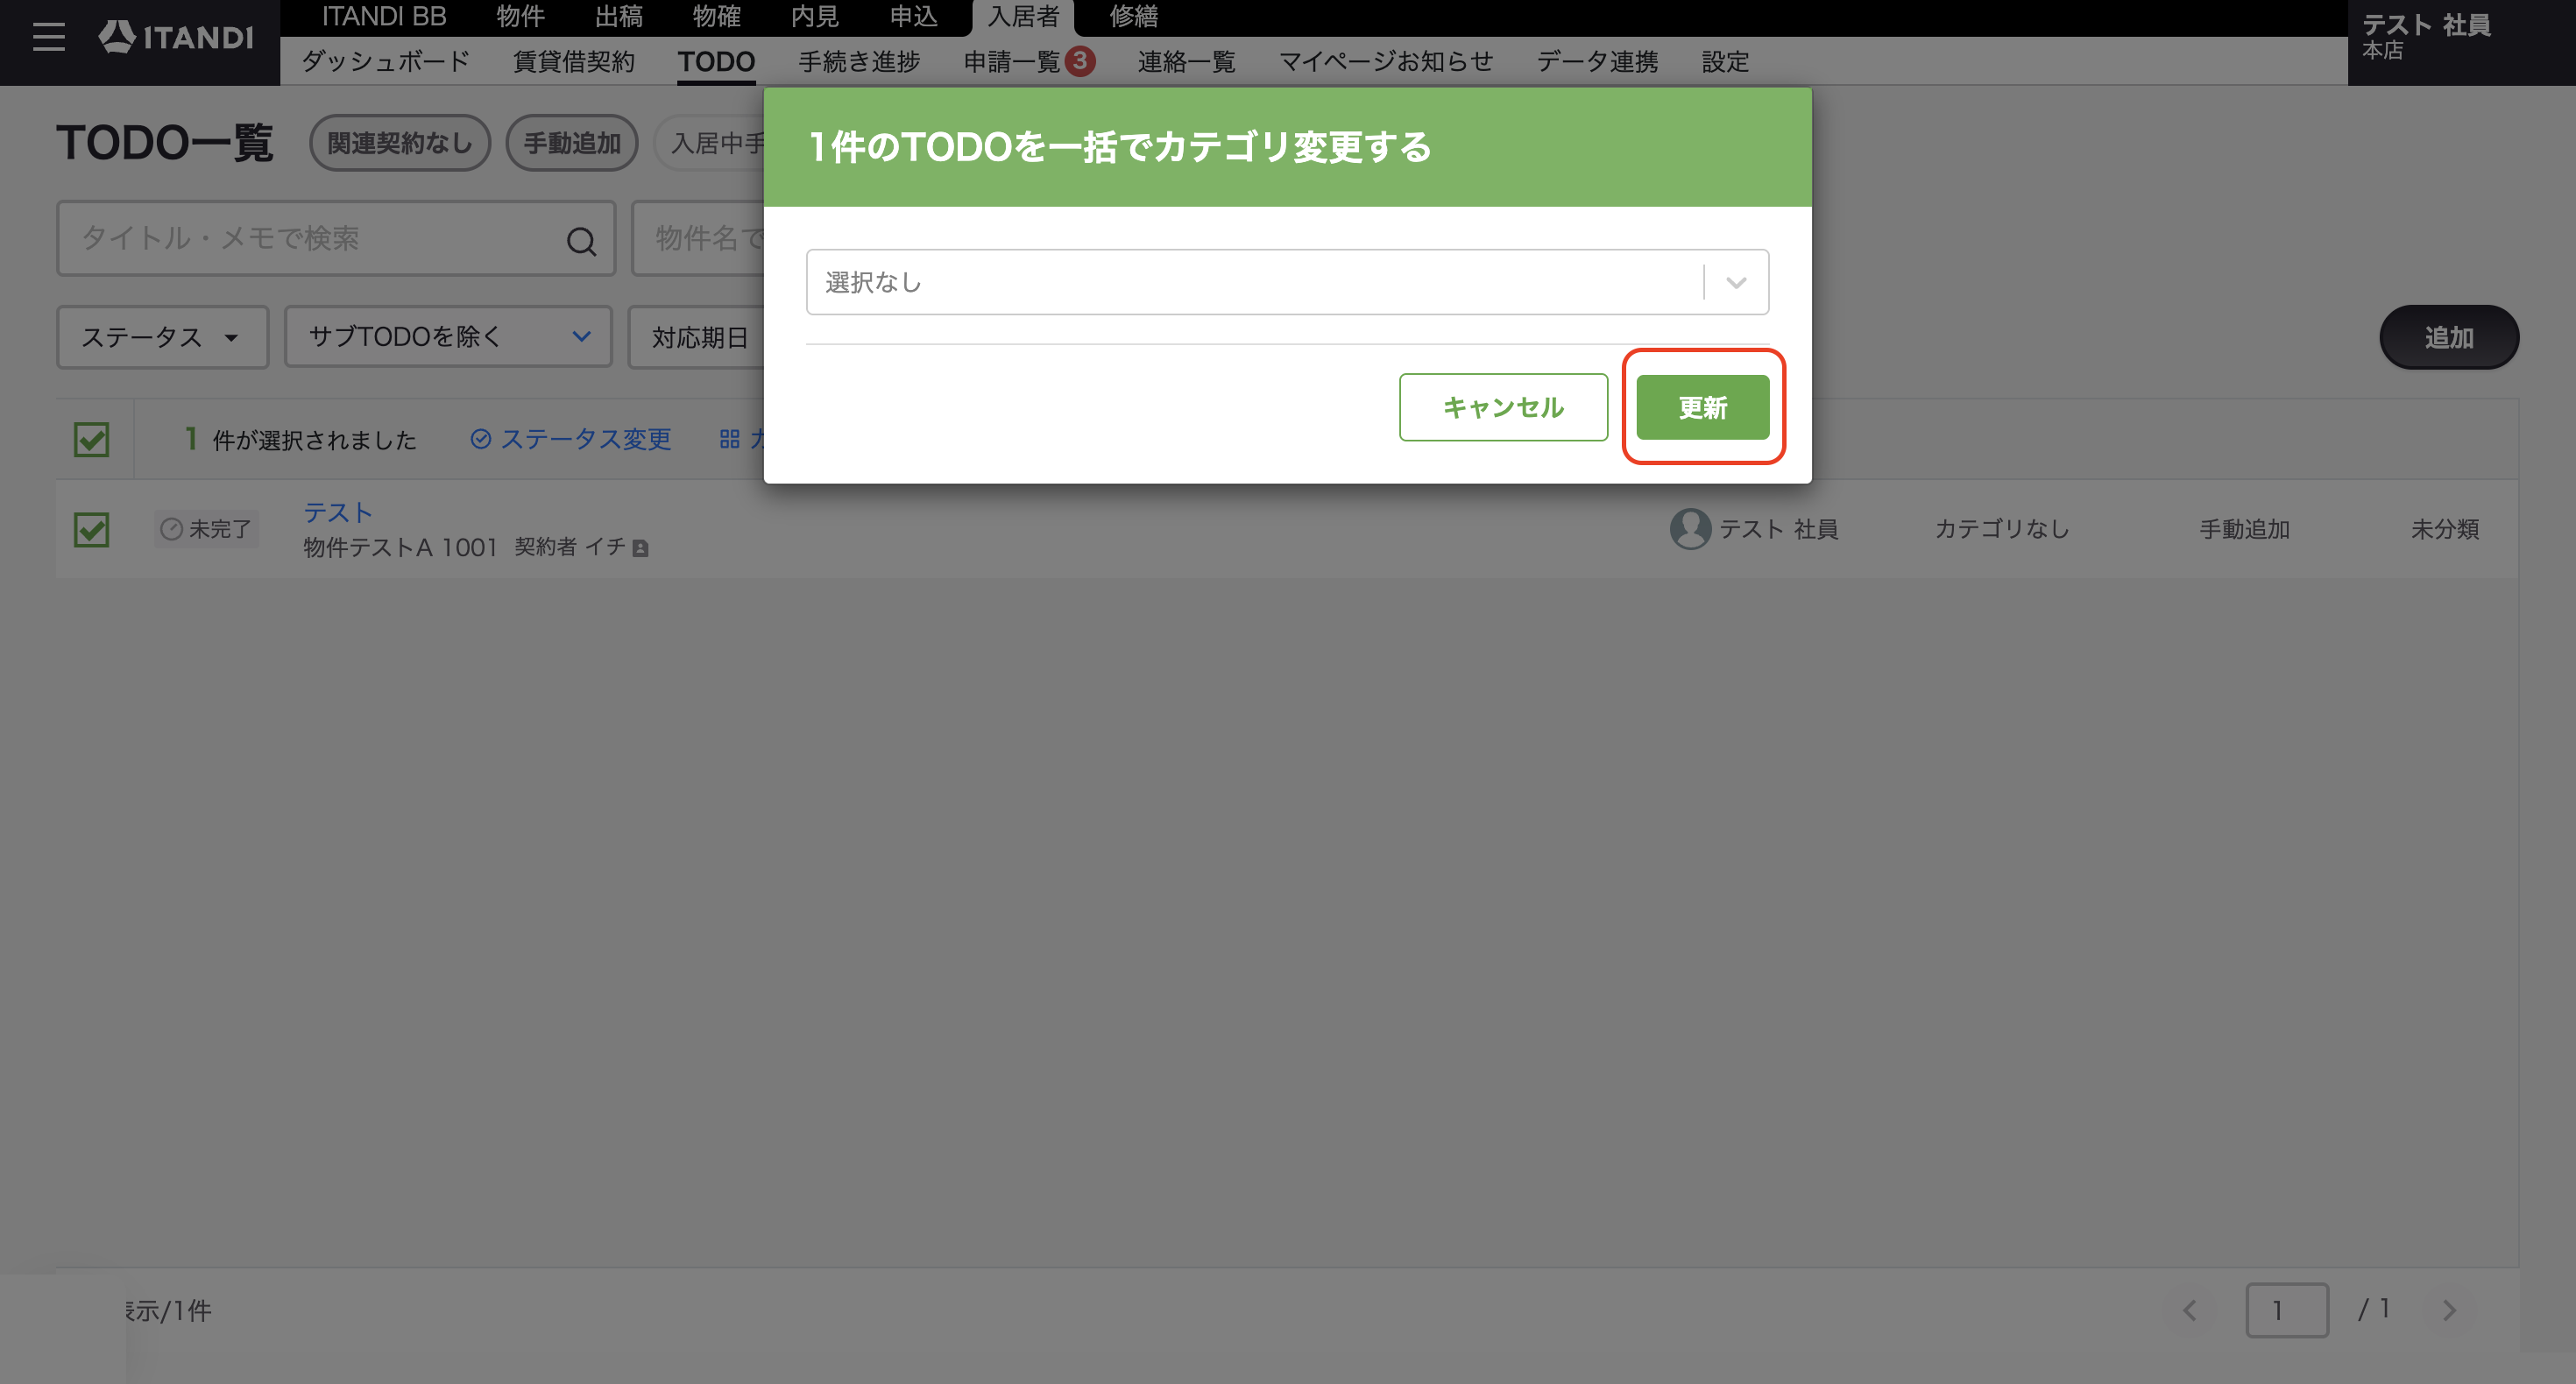Switch to ITANDI BB tab
Screen dimensions: 2576x1384
384,17
